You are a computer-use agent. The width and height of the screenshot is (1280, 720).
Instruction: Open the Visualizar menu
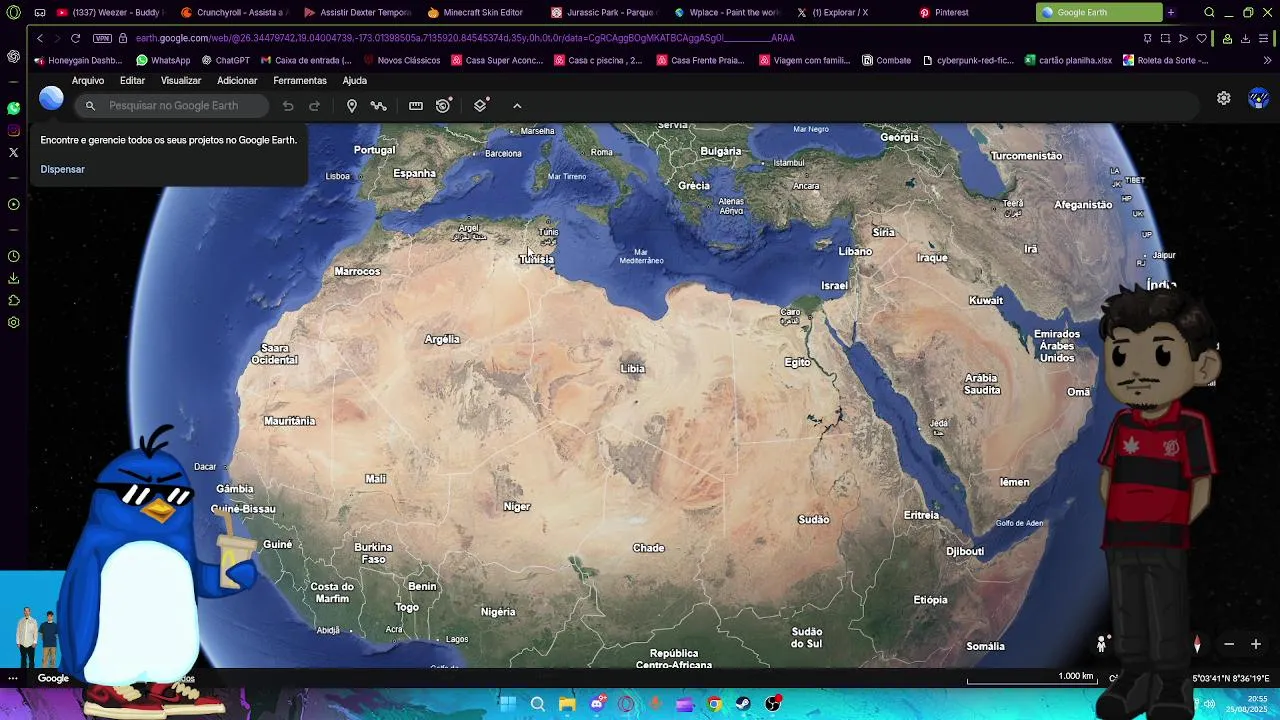coord(181,80)
